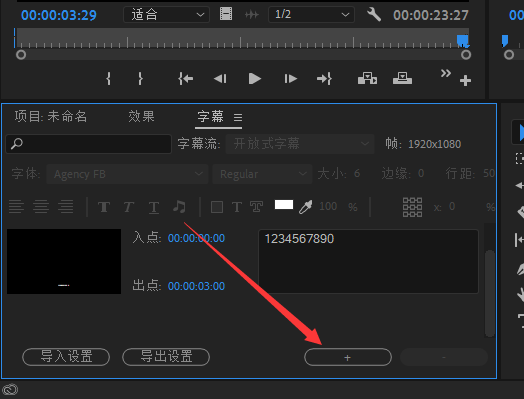Click the 大小 size value 6
This screenshot has width=524, height=399.
(x=357, y=173)
